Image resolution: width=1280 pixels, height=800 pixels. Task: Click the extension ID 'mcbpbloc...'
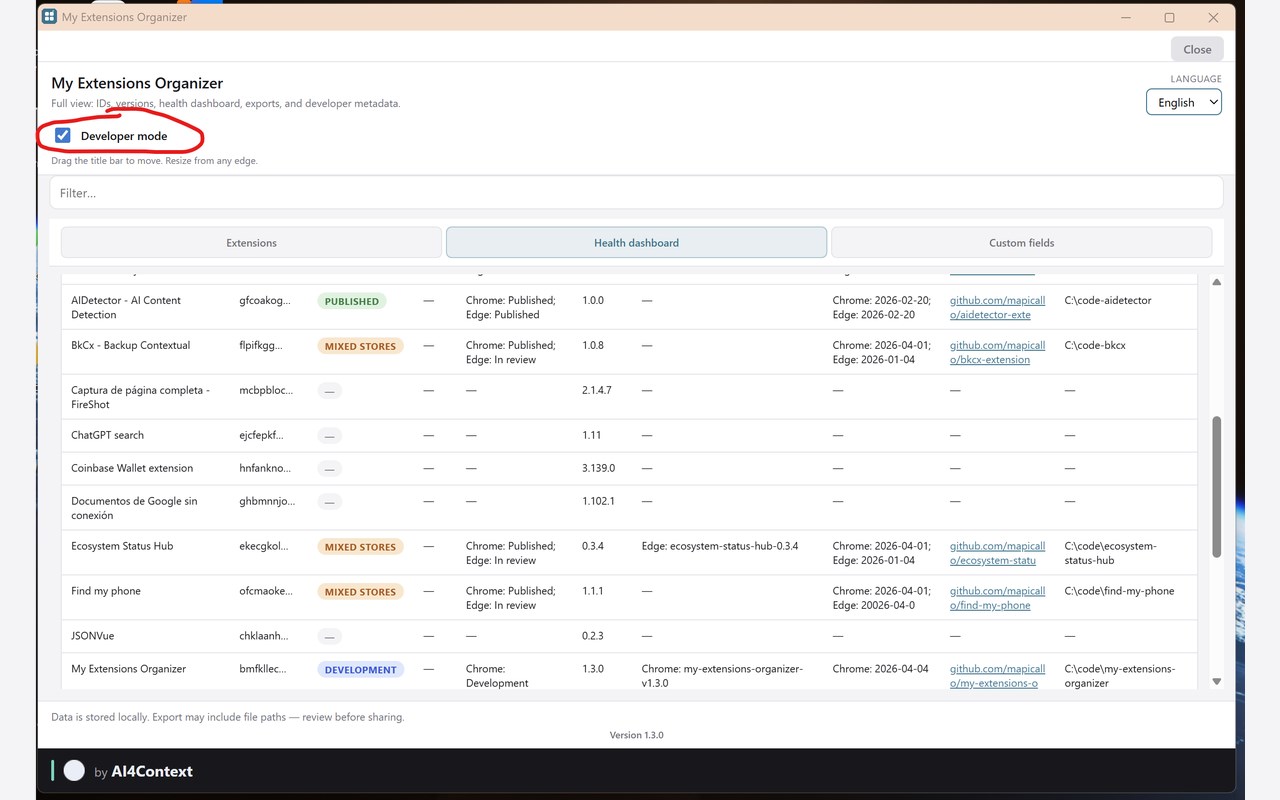266,390
